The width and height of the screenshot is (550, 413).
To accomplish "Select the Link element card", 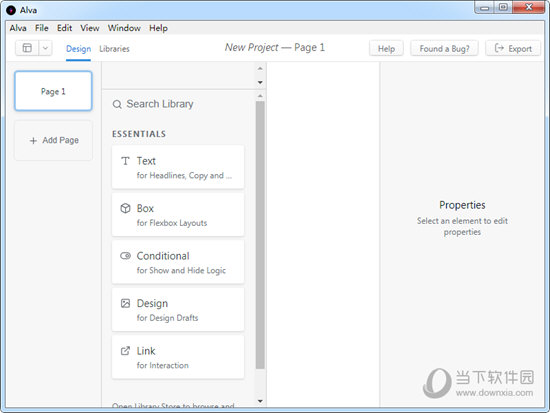I will [178, 357].
